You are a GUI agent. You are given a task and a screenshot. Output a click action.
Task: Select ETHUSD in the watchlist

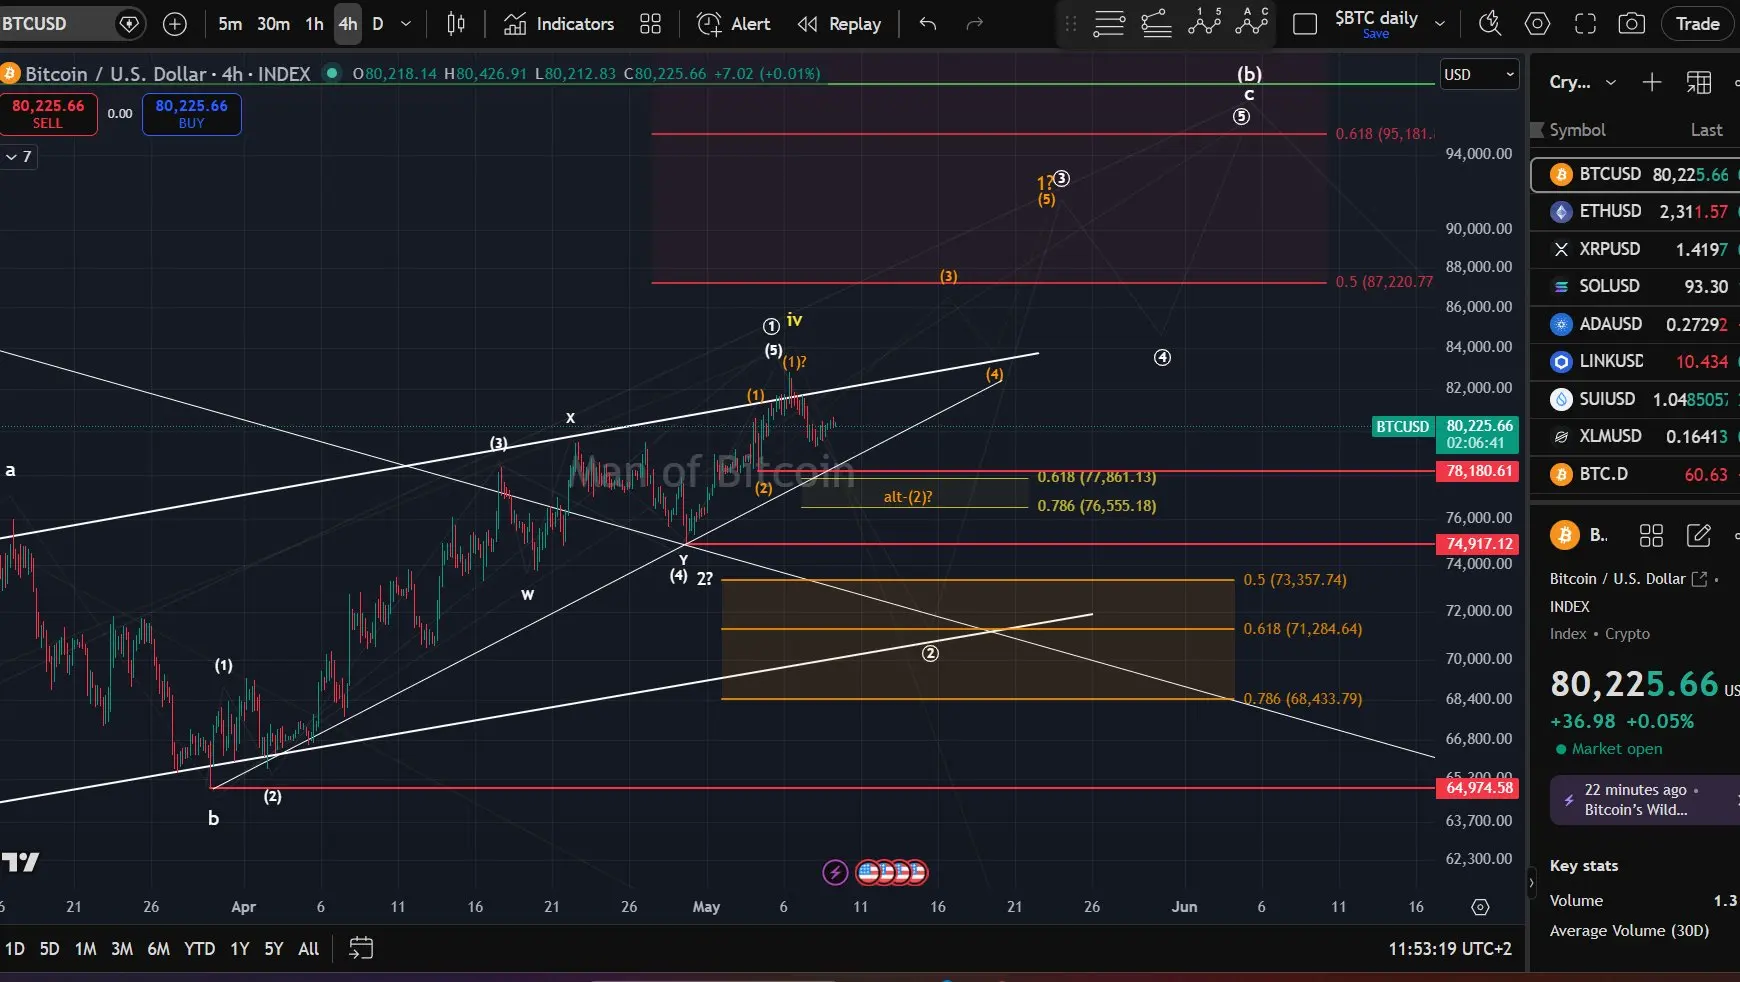(1636, 212)
